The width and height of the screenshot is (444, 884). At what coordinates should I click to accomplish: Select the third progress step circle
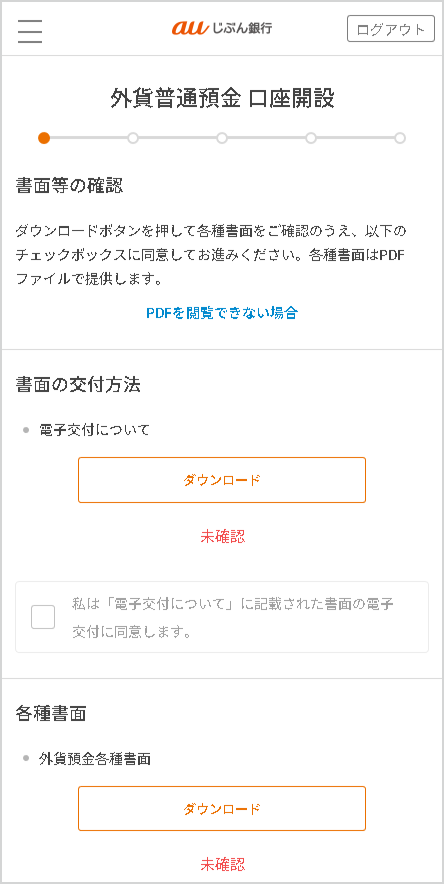pyautogui.click(x=222, y=138)
